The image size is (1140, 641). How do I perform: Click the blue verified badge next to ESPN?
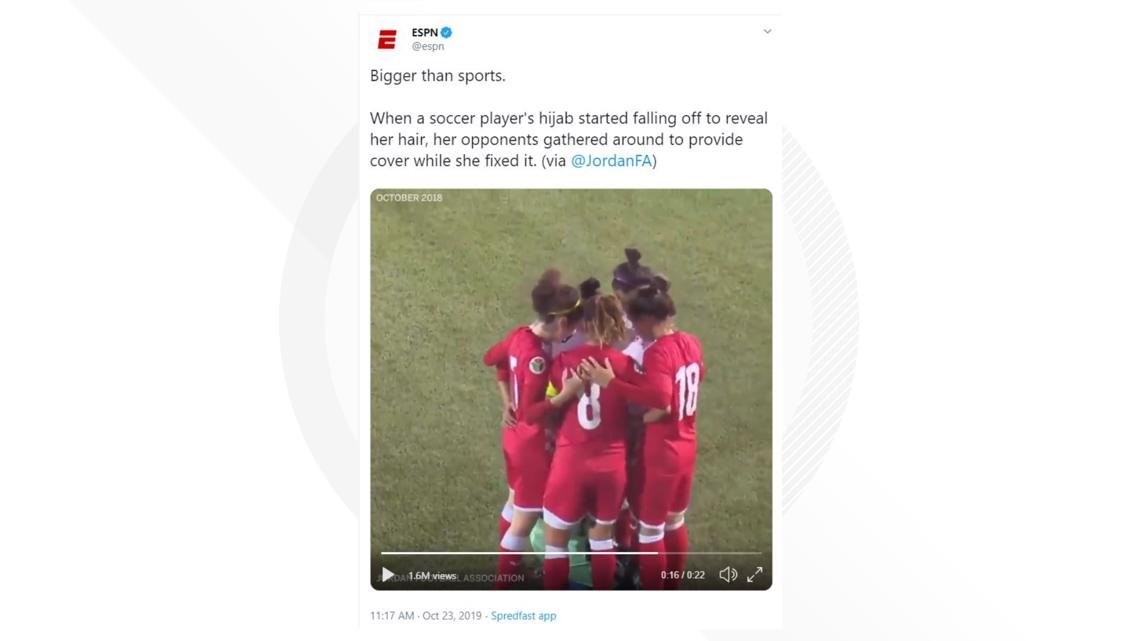click(446, 32)
